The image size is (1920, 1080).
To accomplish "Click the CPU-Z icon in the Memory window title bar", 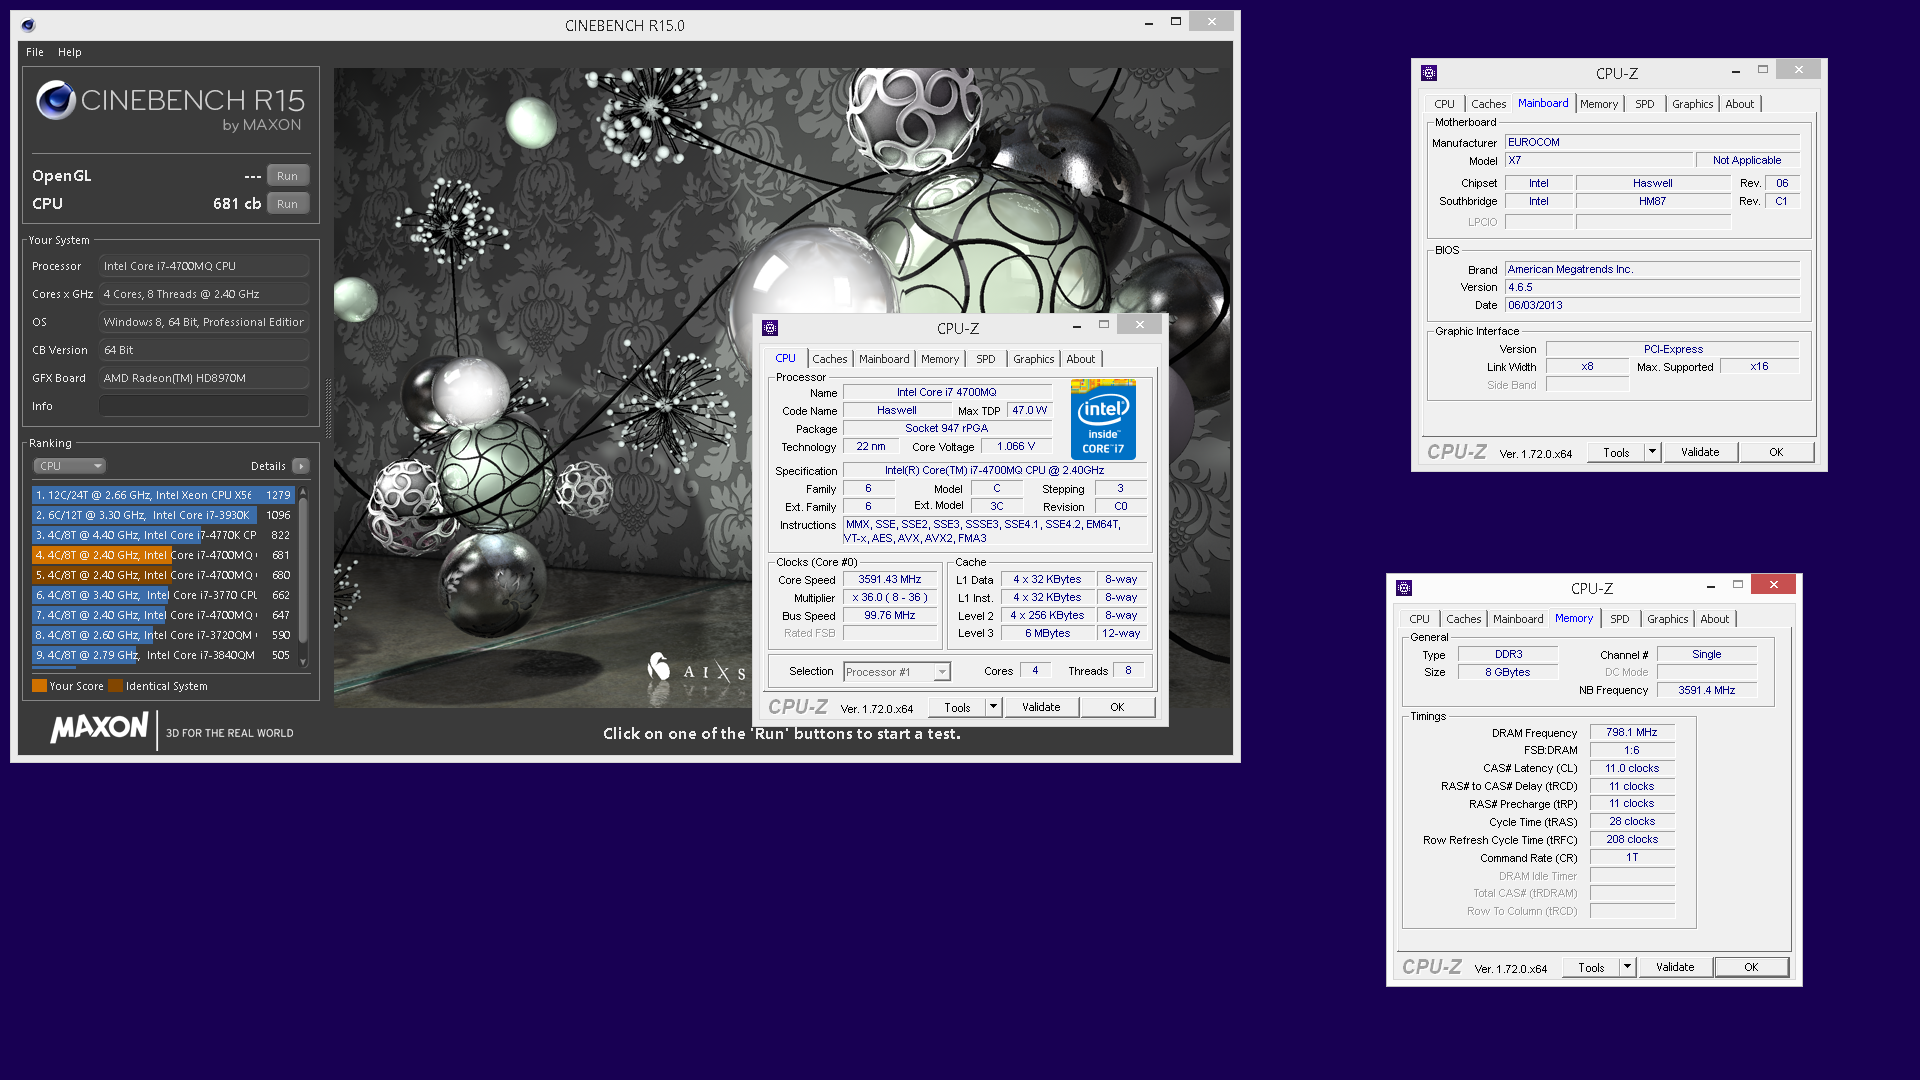I will coord(1404,588).
